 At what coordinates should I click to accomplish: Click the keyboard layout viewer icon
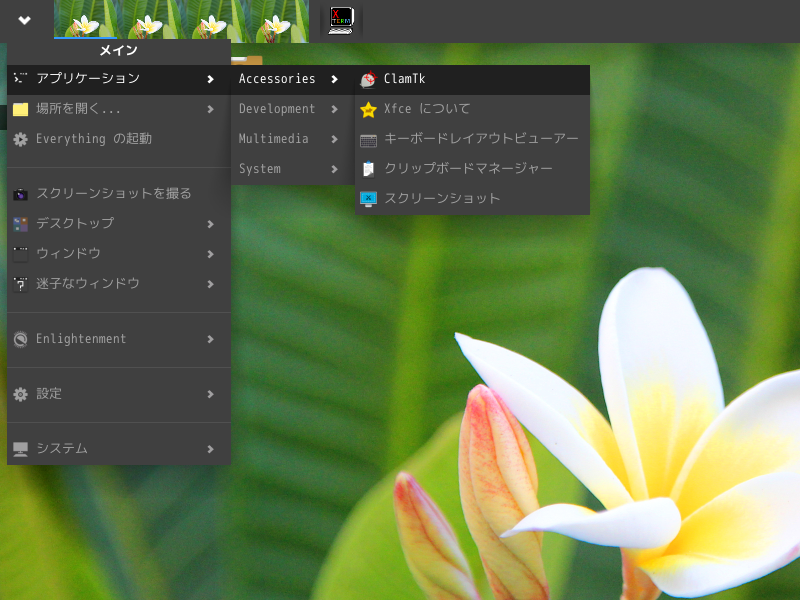click(368, 140)
